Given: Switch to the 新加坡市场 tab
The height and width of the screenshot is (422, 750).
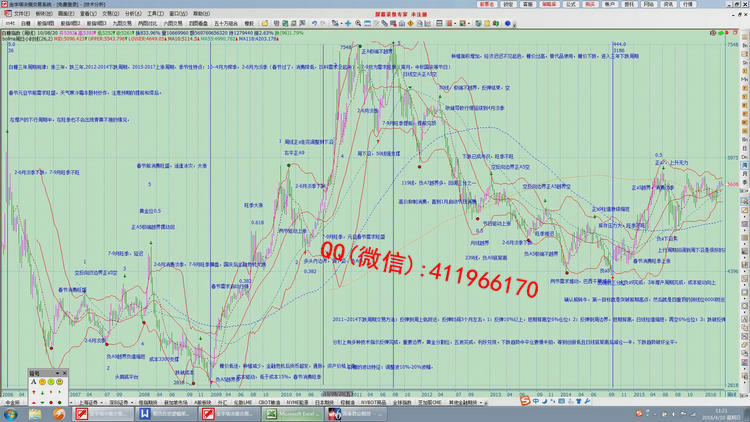Looking at the screenshot, I should click(x=176, y=402).
